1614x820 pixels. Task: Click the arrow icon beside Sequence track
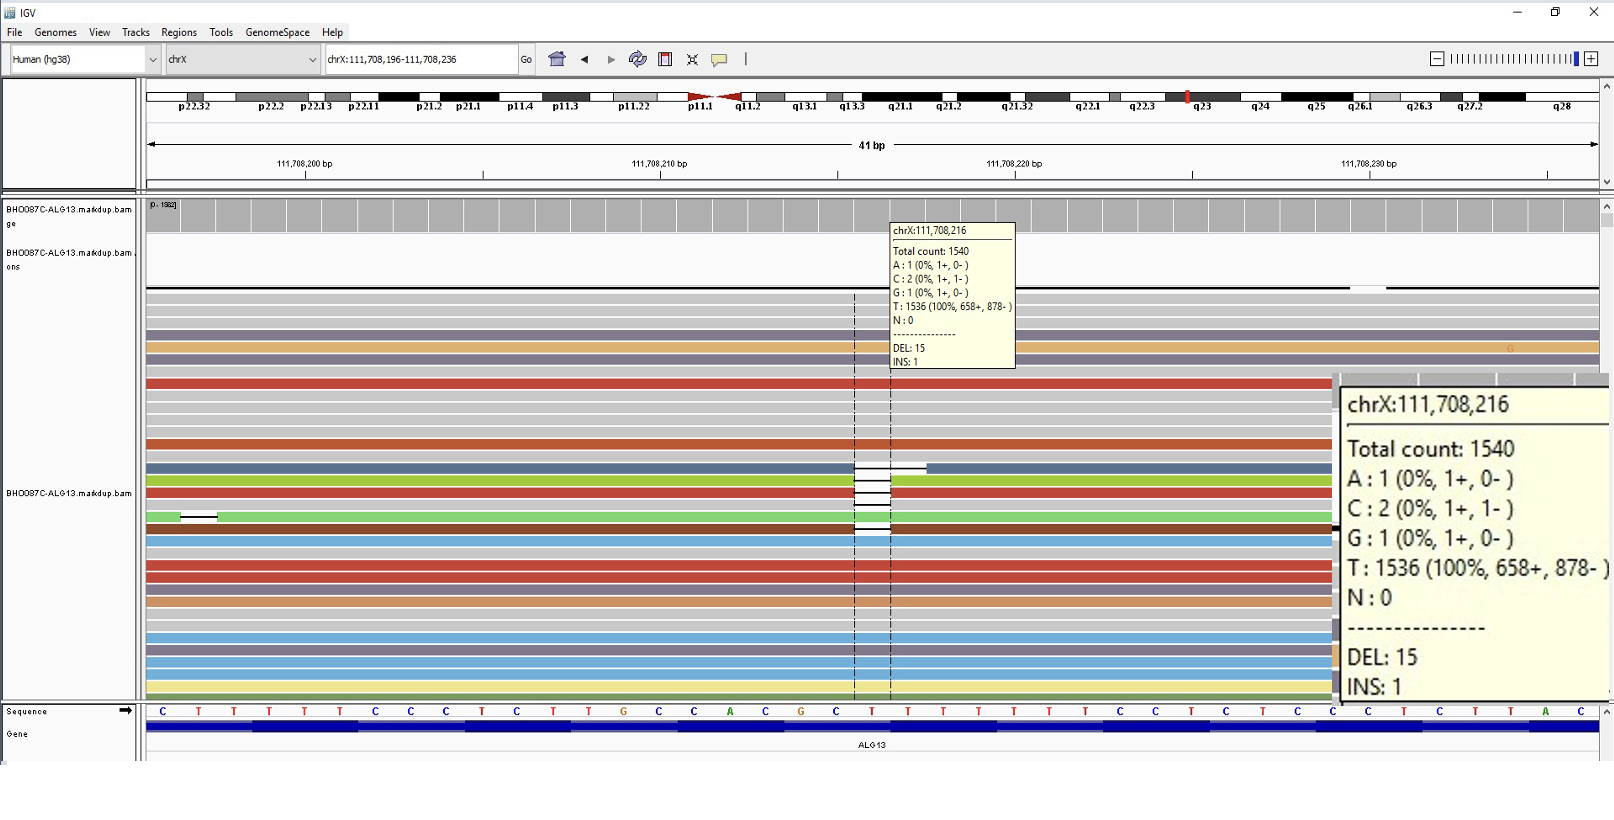pos(126,711)
